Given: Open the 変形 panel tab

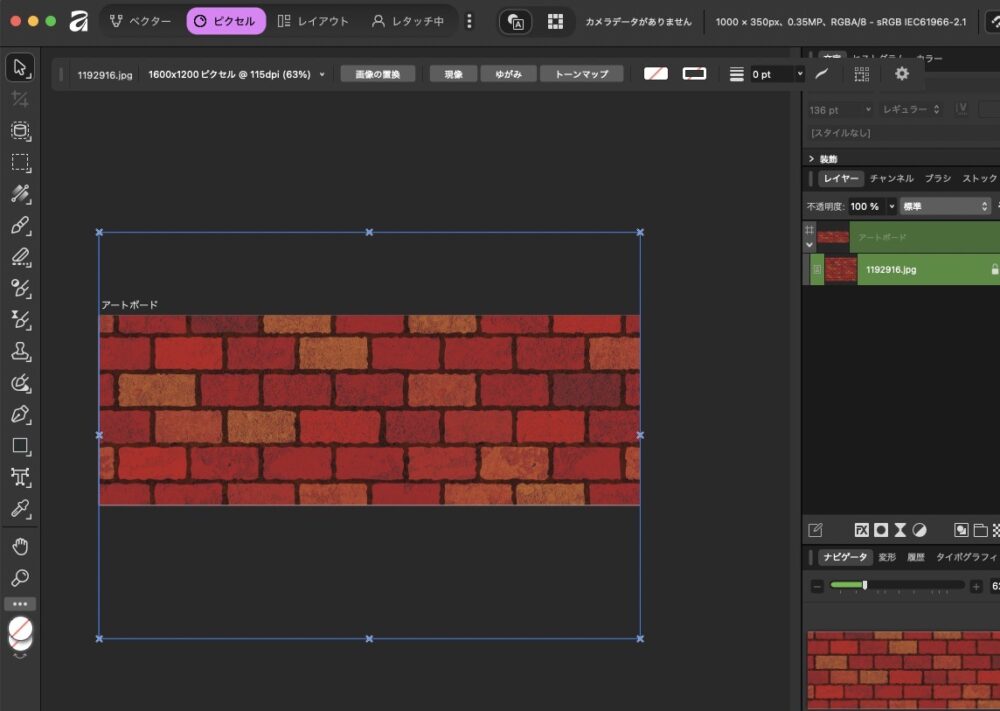Looking at the screenshot, I should [x=887, y=557].
